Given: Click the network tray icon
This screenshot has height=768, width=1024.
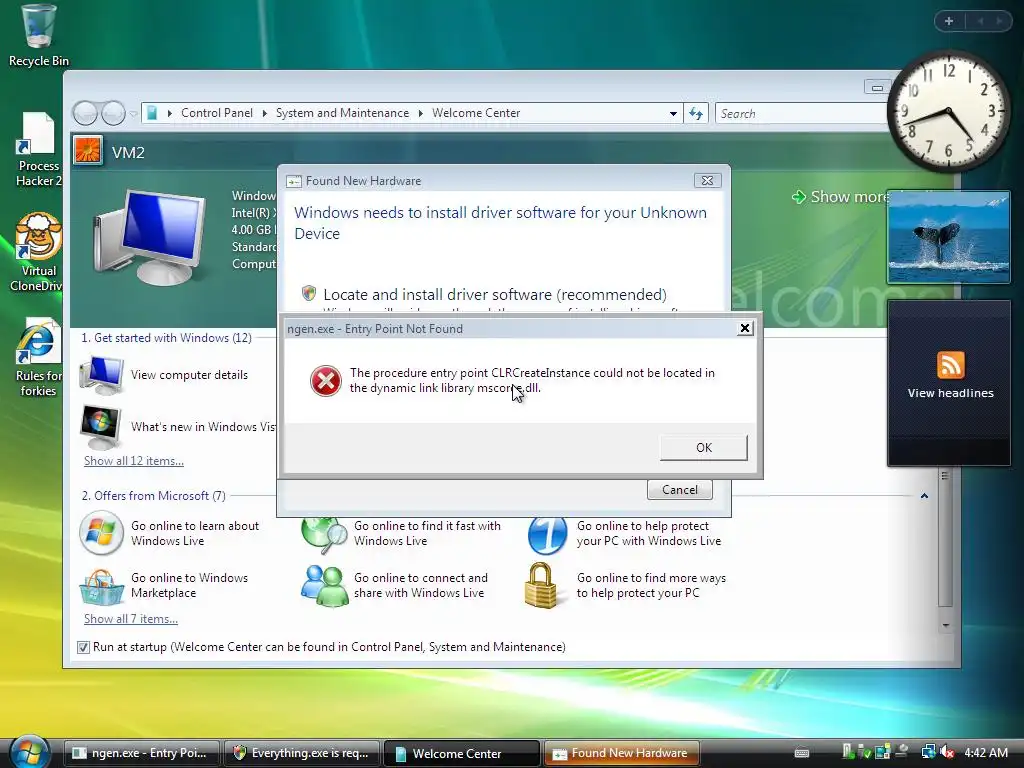Looking at the screenshot, I should [928, 752].
